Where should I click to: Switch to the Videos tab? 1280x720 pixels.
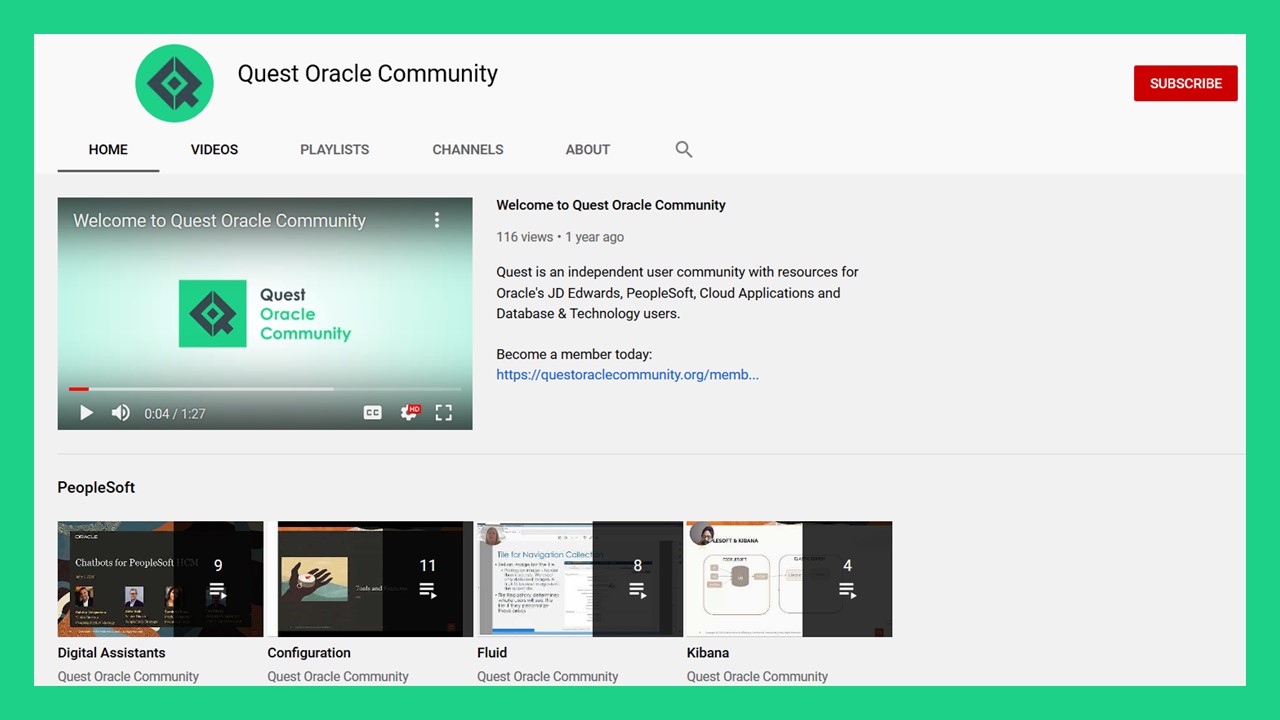click(214, 149)
